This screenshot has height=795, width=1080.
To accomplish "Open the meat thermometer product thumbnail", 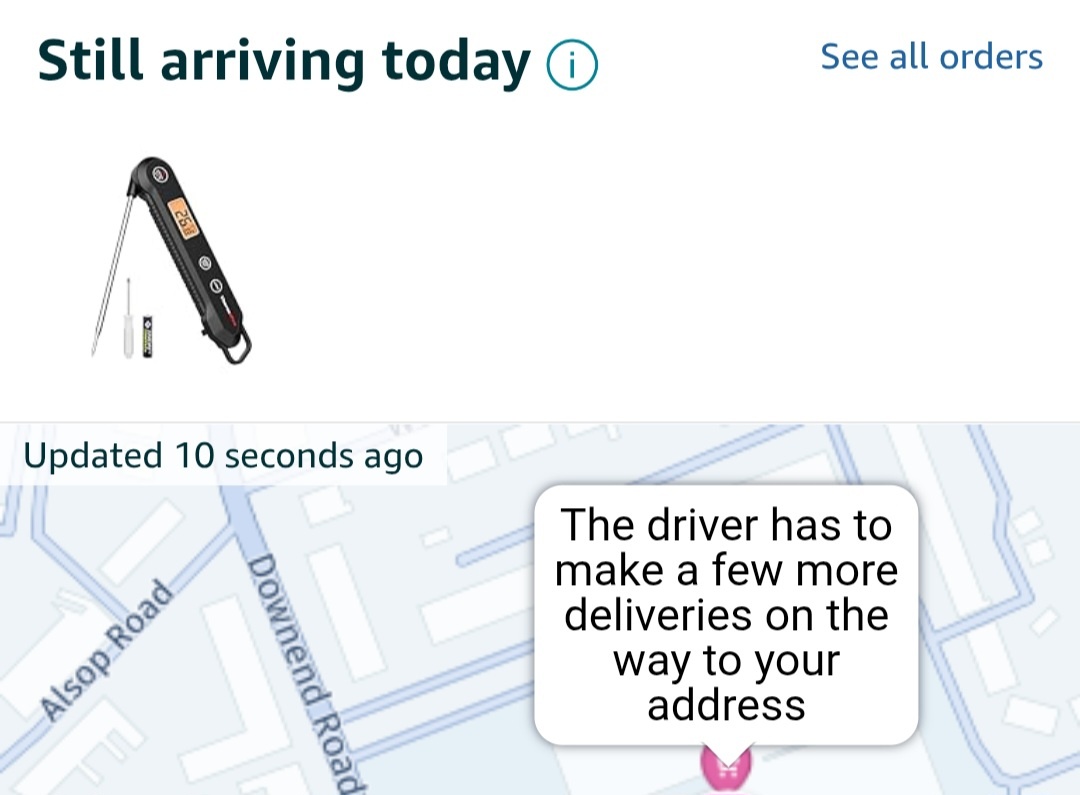I will pos(172,258).
